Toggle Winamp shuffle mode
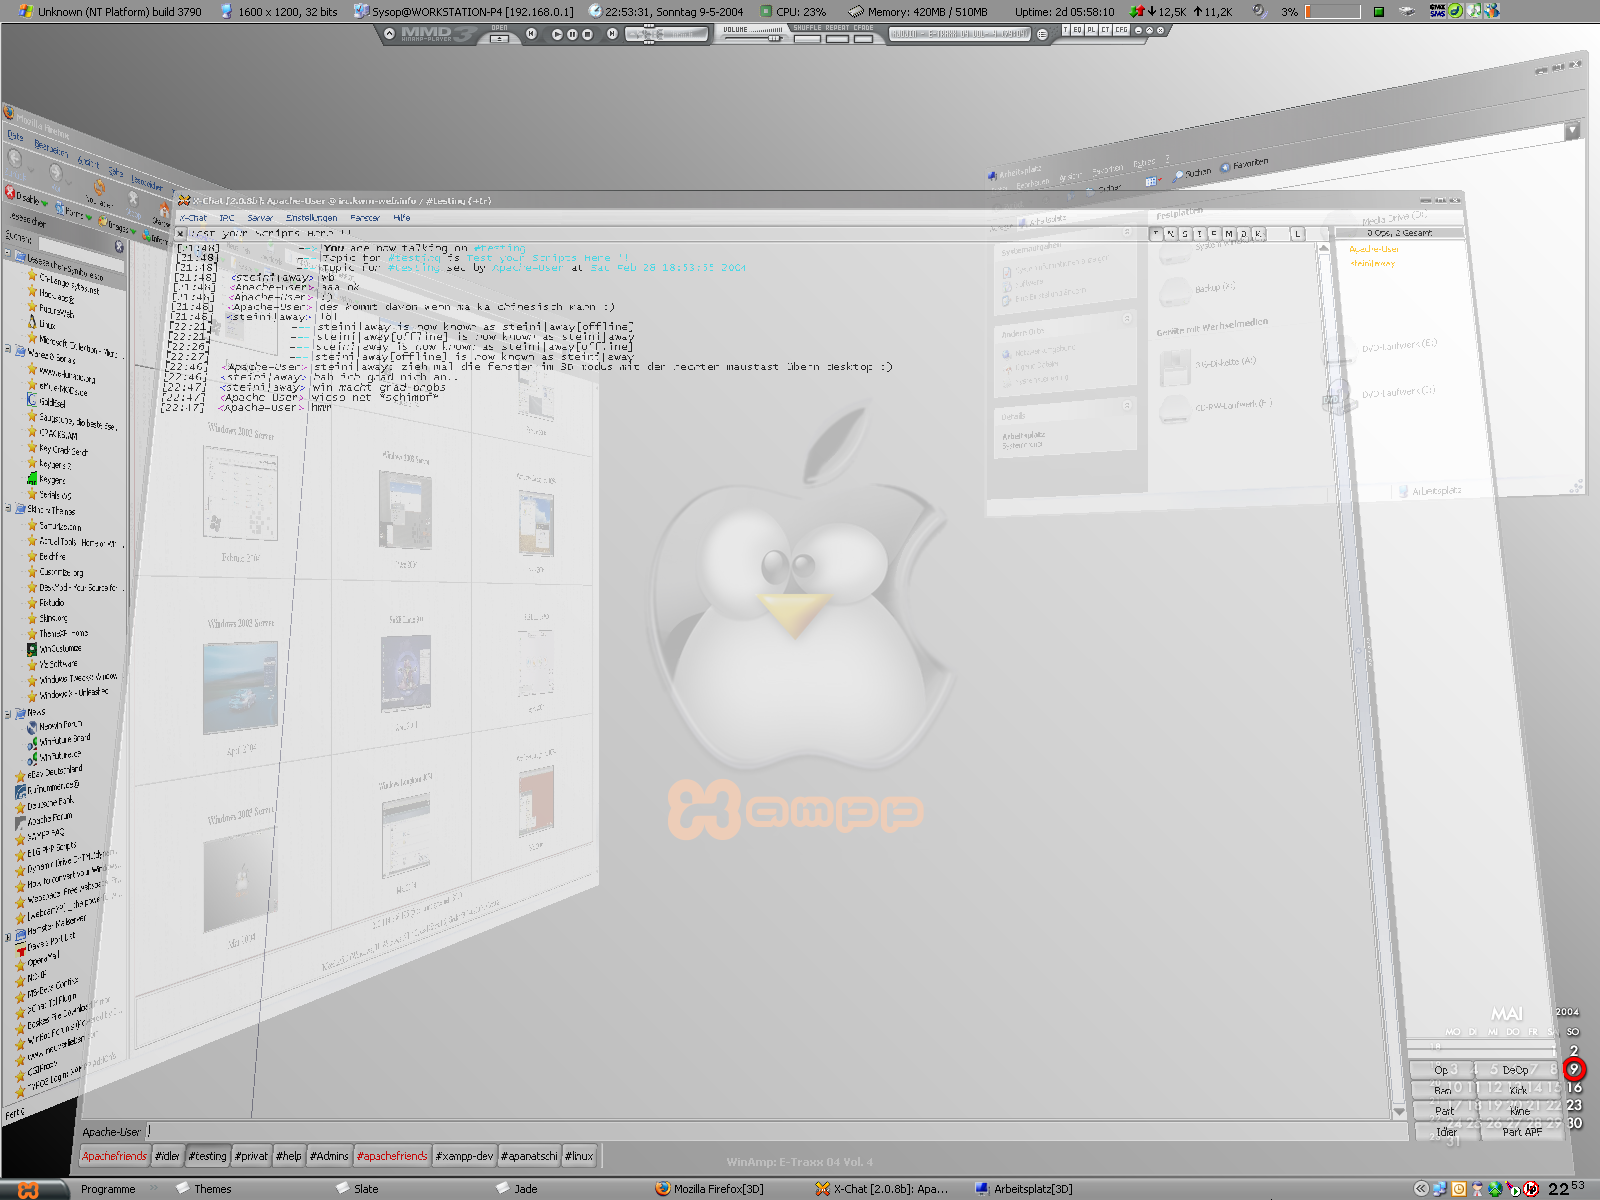This screenshot has height=1200, width=1600. tap(807, 38)
